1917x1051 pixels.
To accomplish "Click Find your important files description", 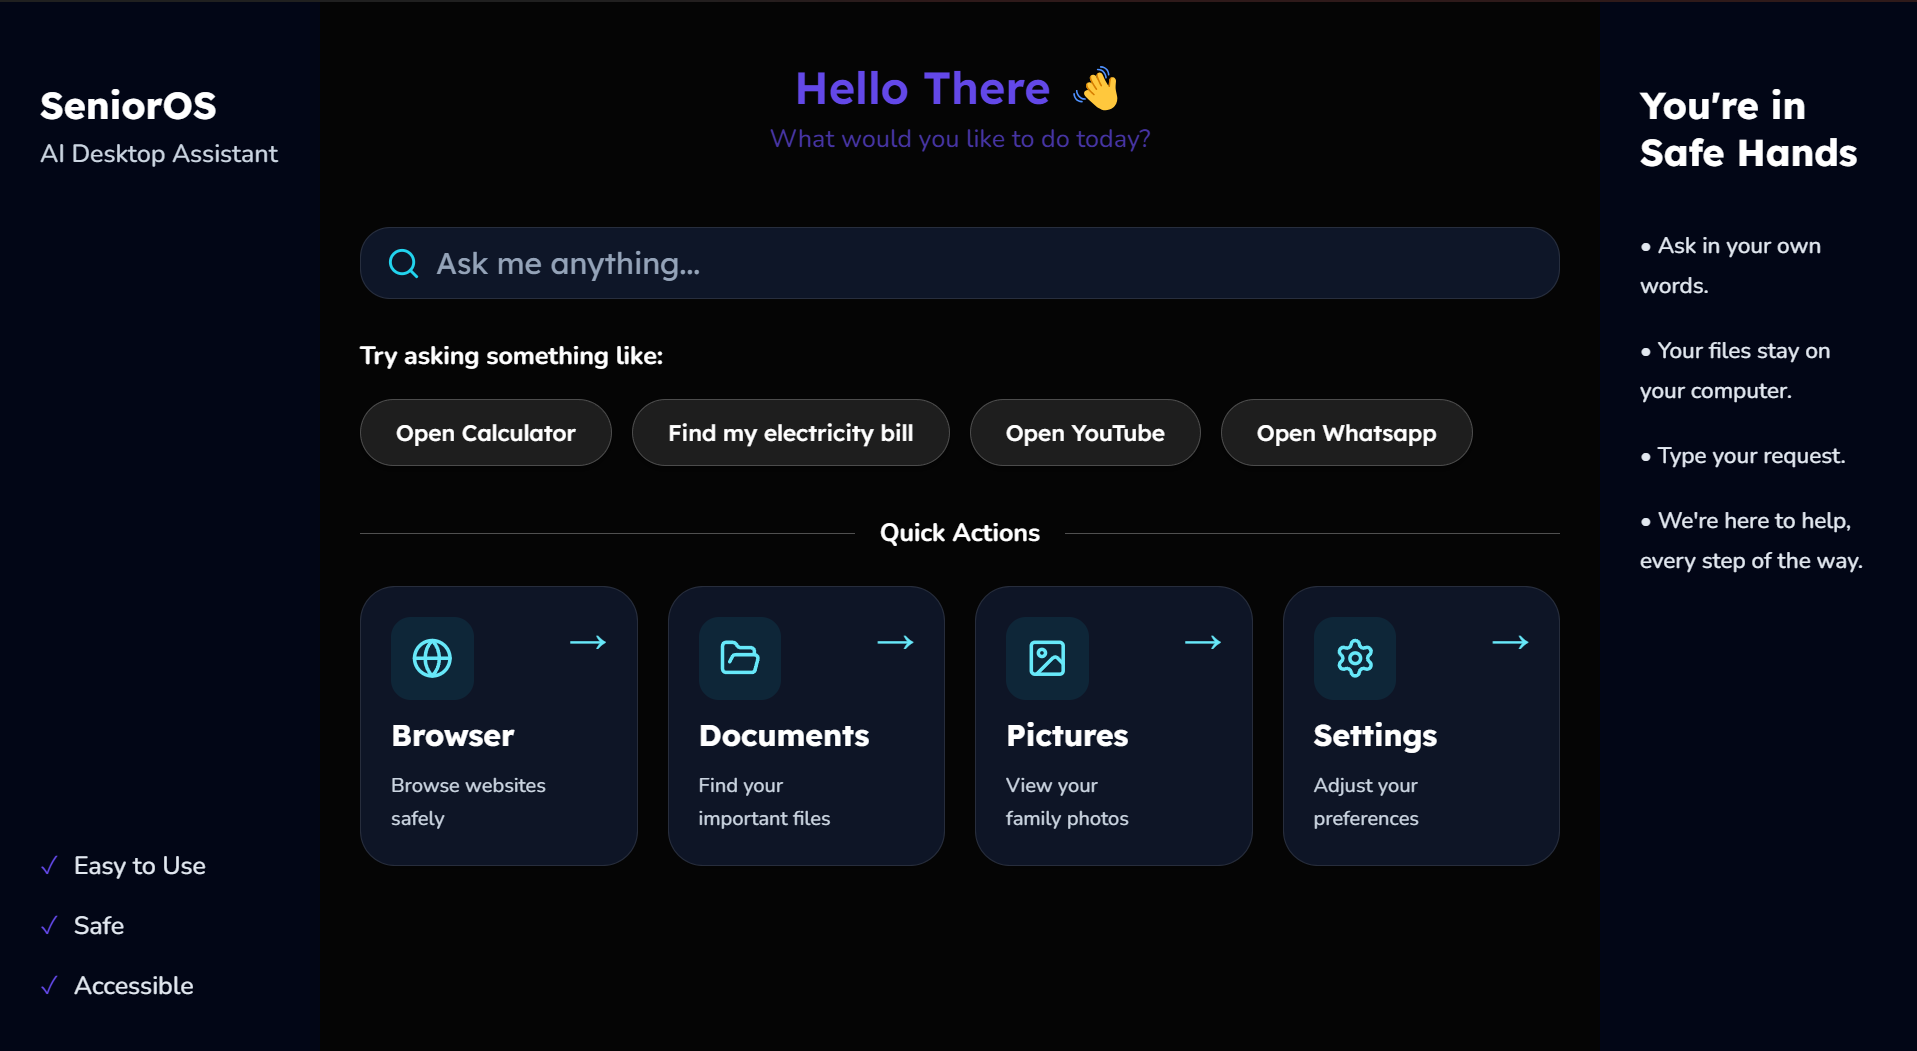I will click(764, 802).
